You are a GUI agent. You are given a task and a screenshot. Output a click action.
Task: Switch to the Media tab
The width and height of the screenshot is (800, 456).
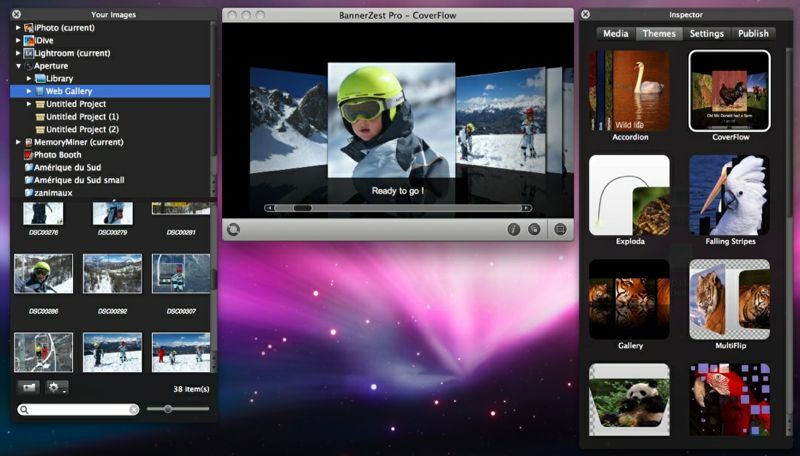[x=616, y=34]
